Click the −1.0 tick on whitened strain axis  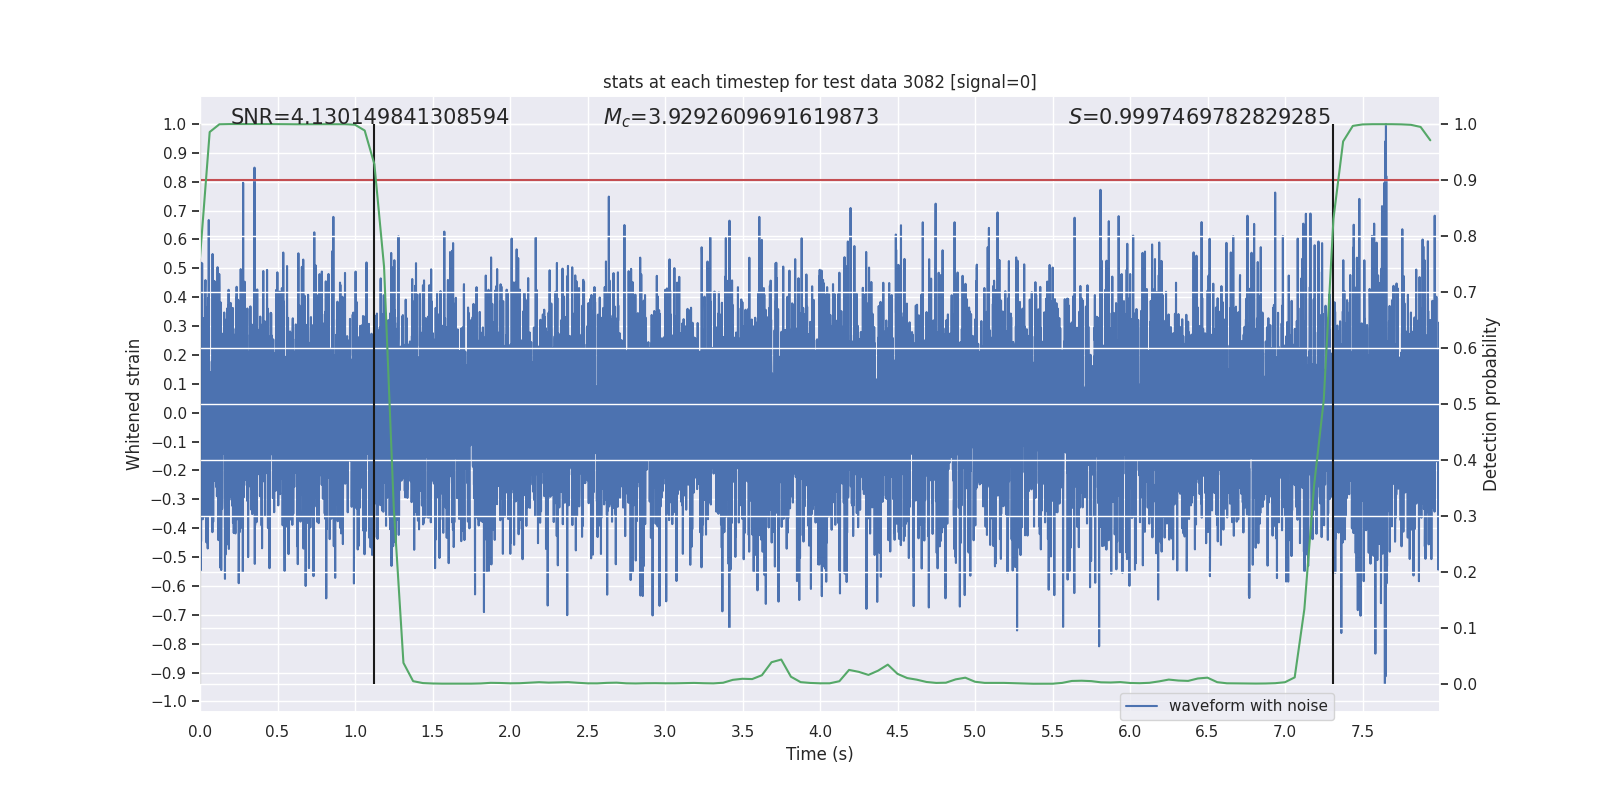click(x=169, y=702)
